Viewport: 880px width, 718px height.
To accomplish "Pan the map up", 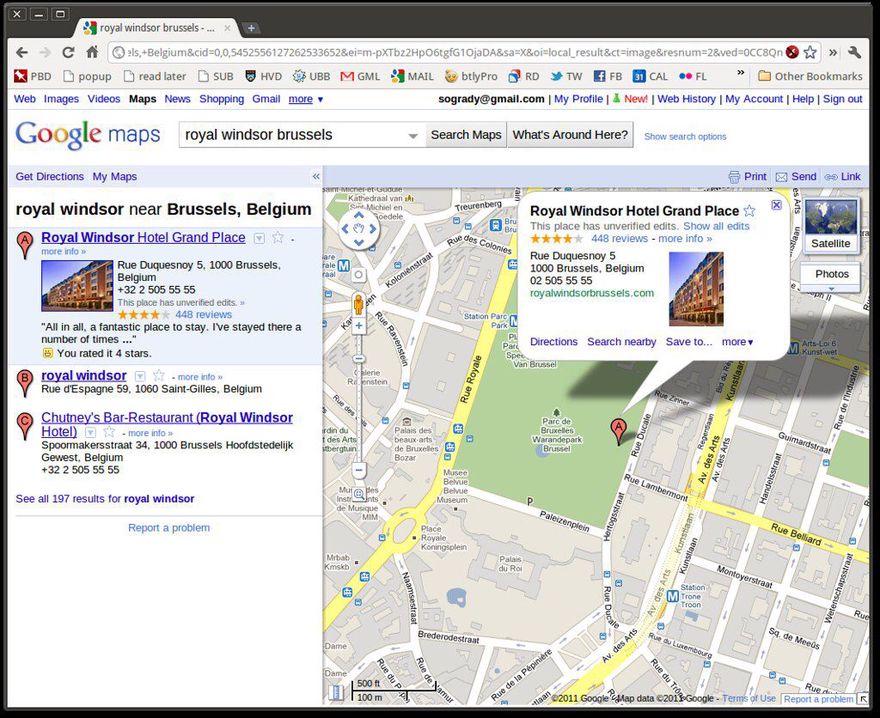I will tap(359, 215).
